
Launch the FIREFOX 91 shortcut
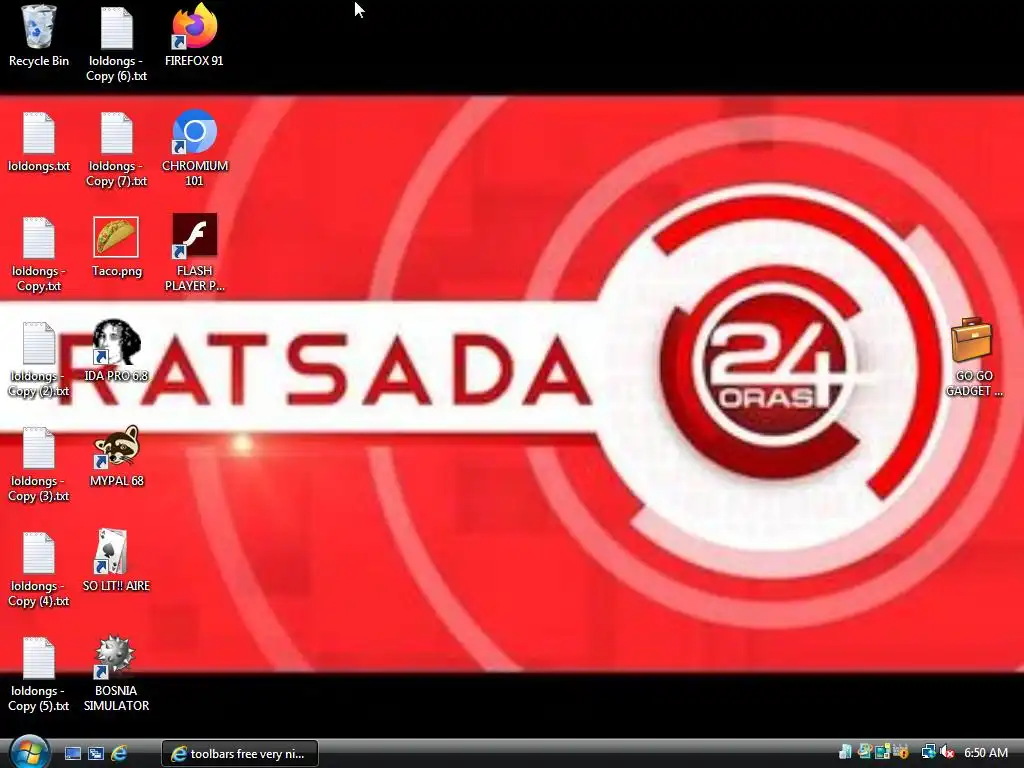(x=194, y=36)
